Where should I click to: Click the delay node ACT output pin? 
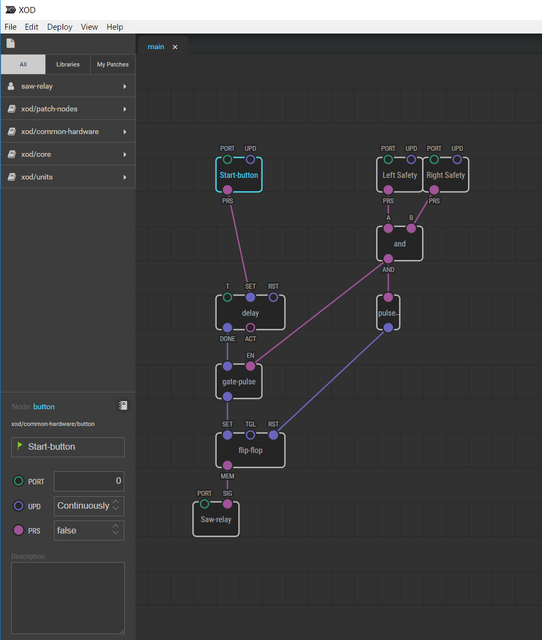[x=250, y=328]
